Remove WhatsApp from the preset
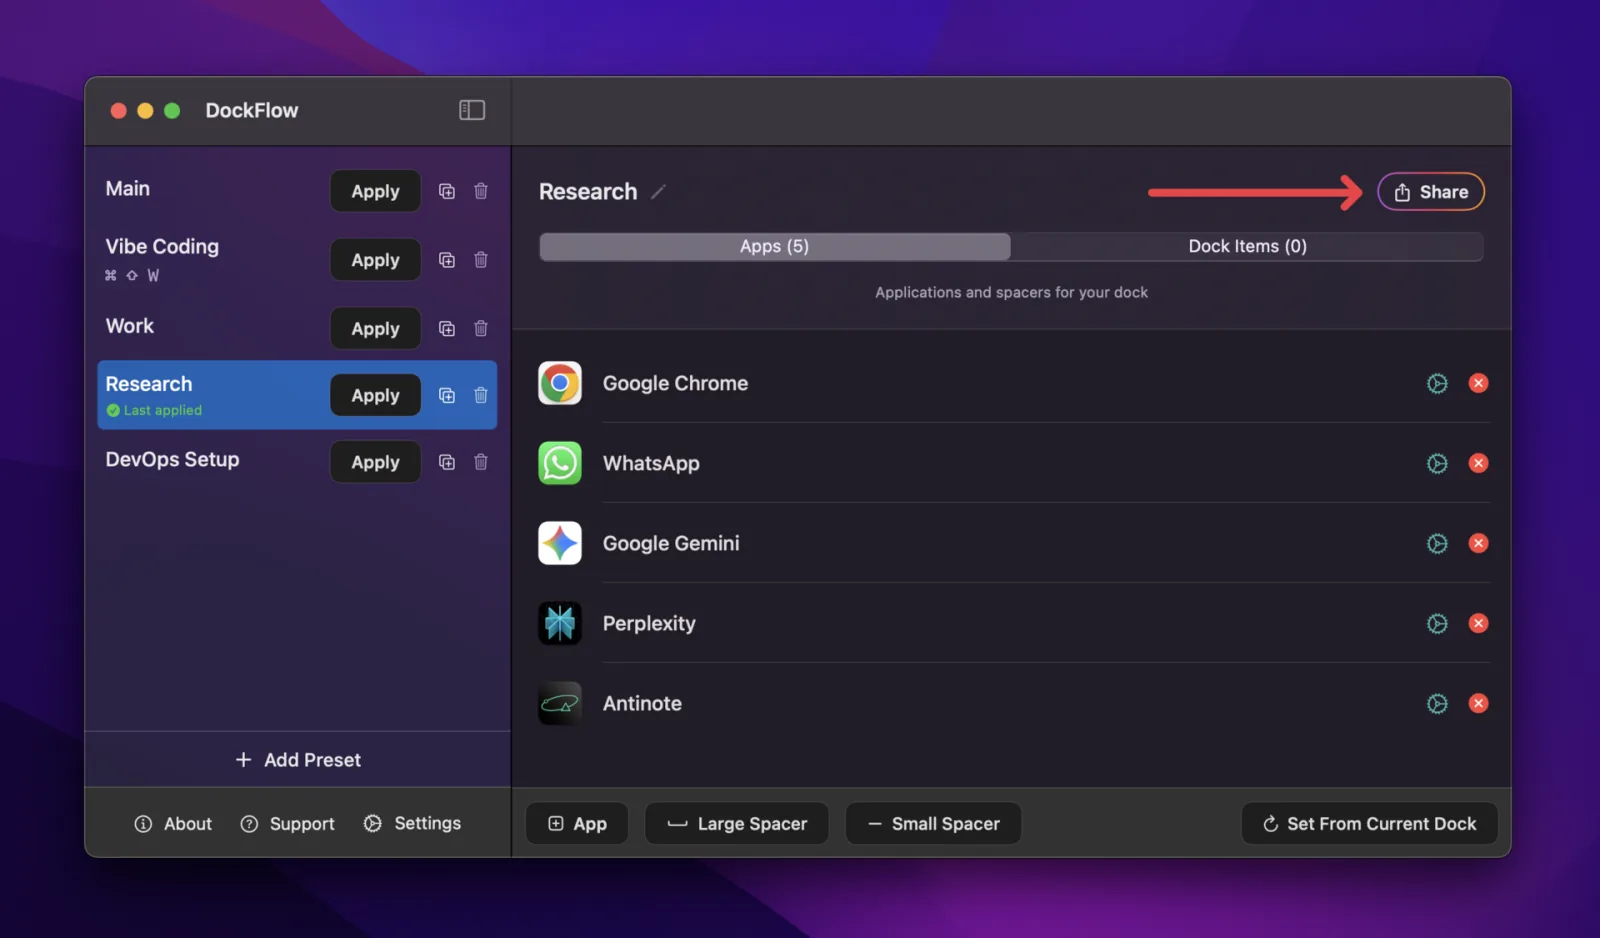The image size is (1600, 938). coord(1478,463)
